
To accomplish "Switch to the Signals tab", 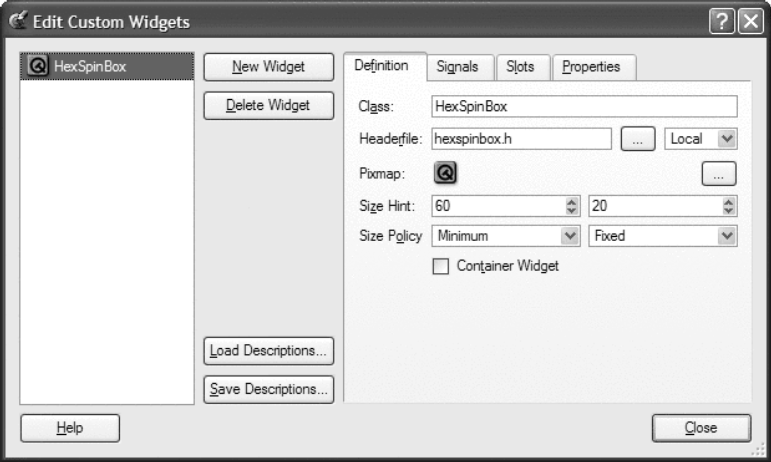I will coord(460,67).
